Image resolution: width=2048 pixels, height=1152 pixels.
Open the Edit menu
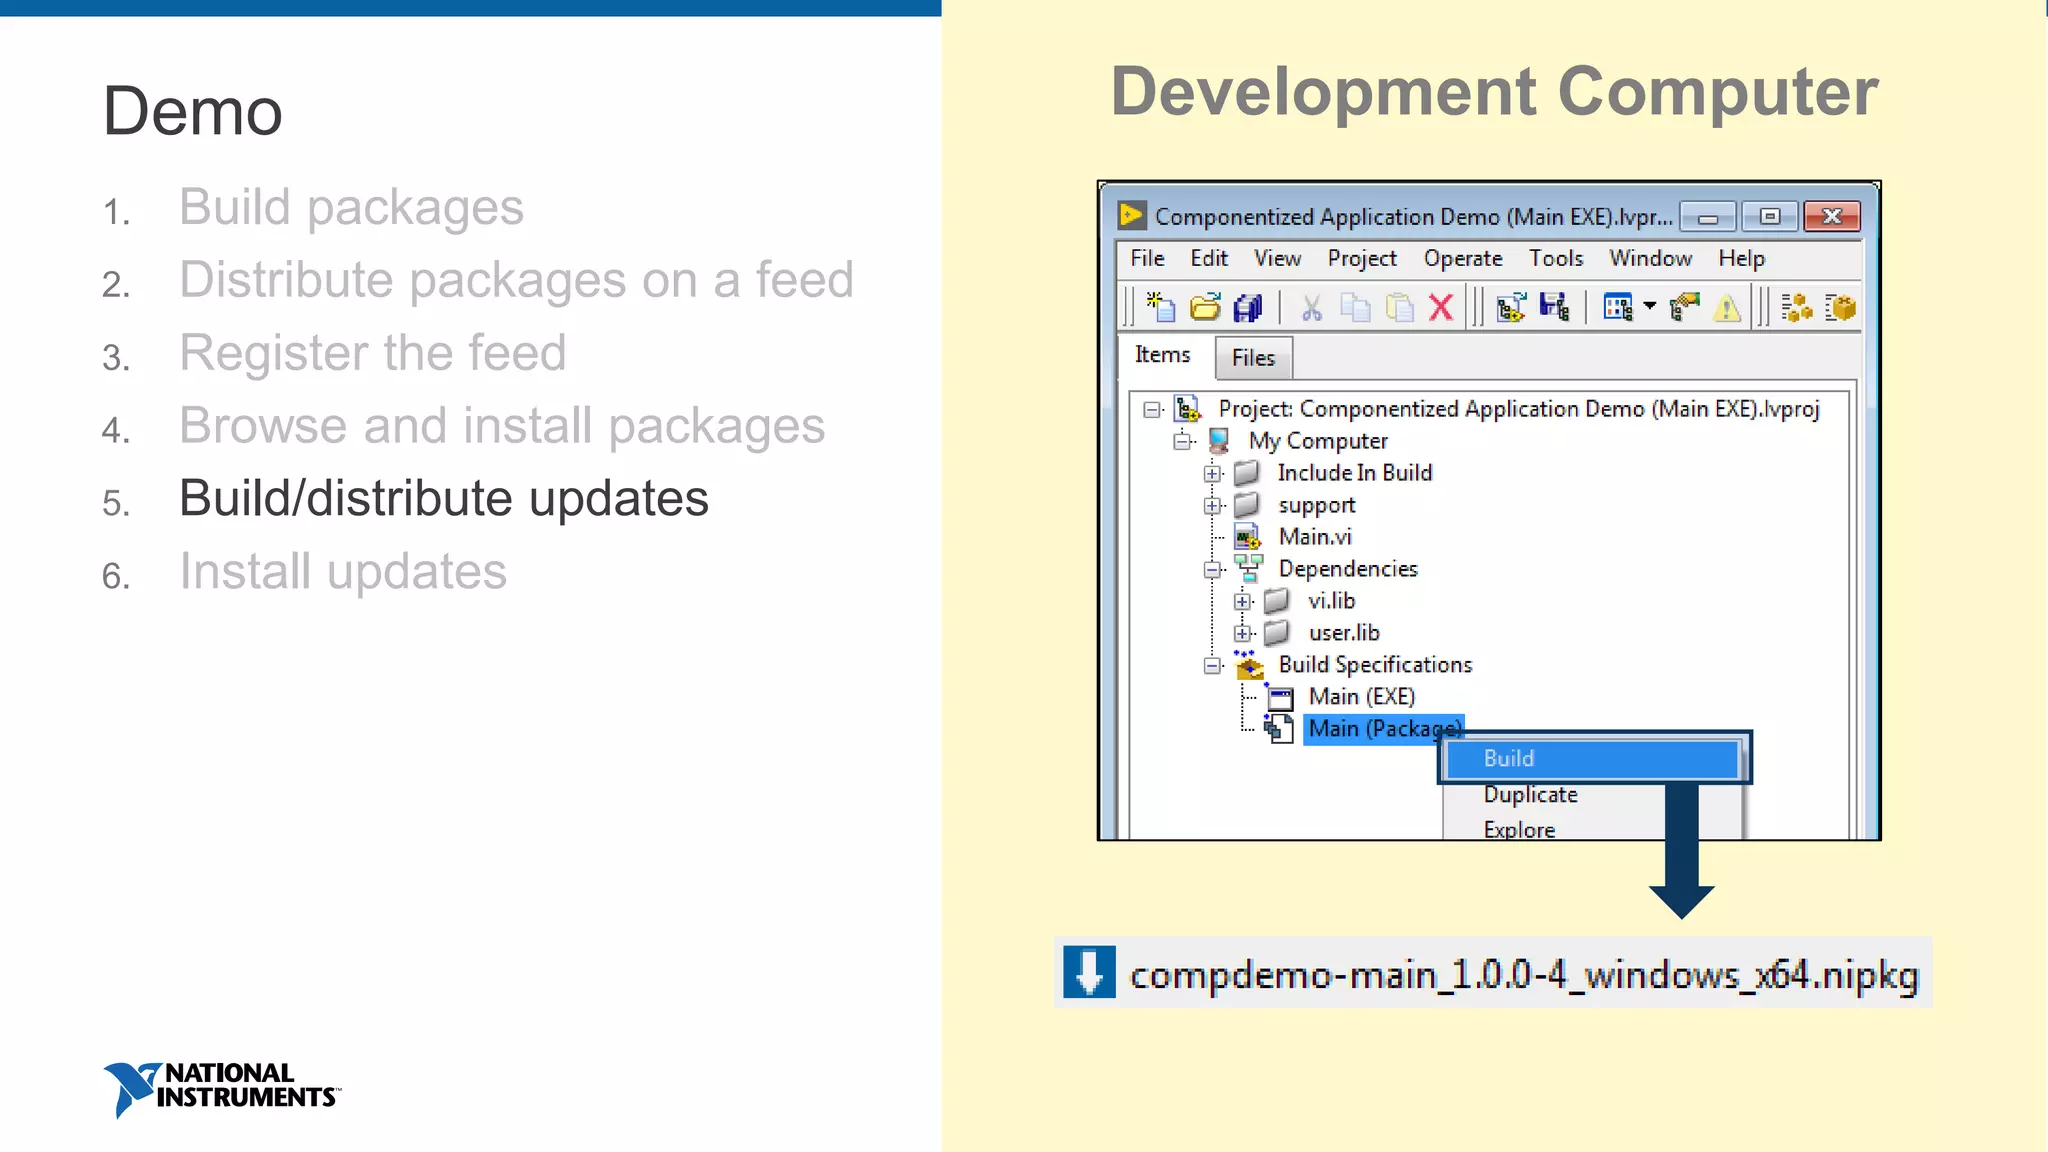(x=1209, y=258)
